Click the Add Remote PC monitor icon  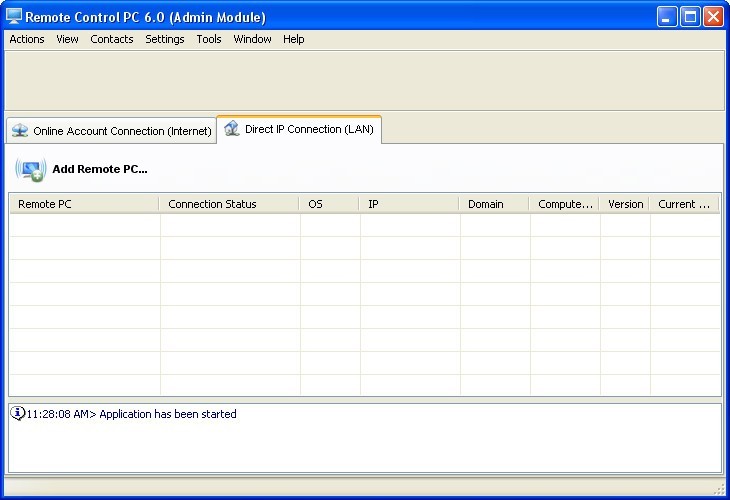pyautogui.click(x=31, y=169)
